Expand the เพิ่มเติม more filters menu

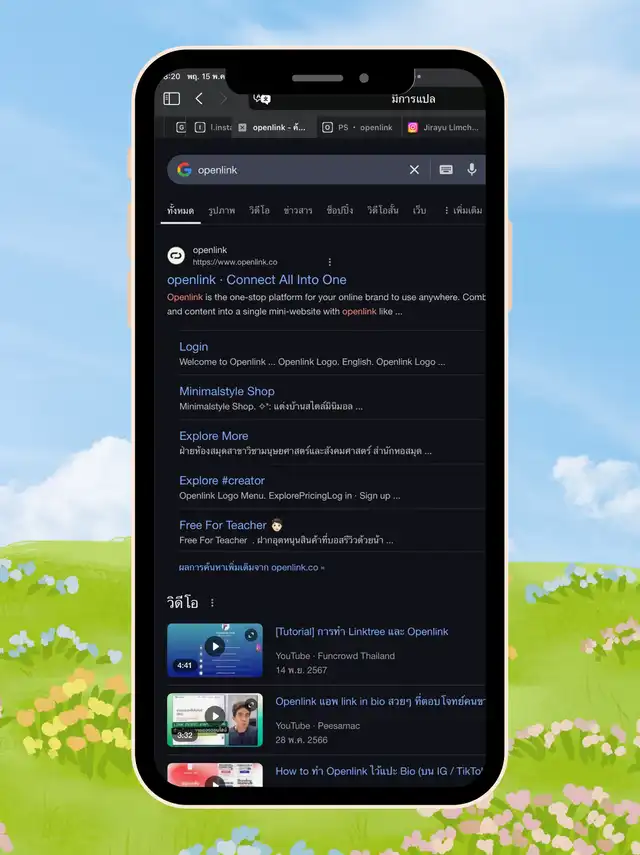462,211
